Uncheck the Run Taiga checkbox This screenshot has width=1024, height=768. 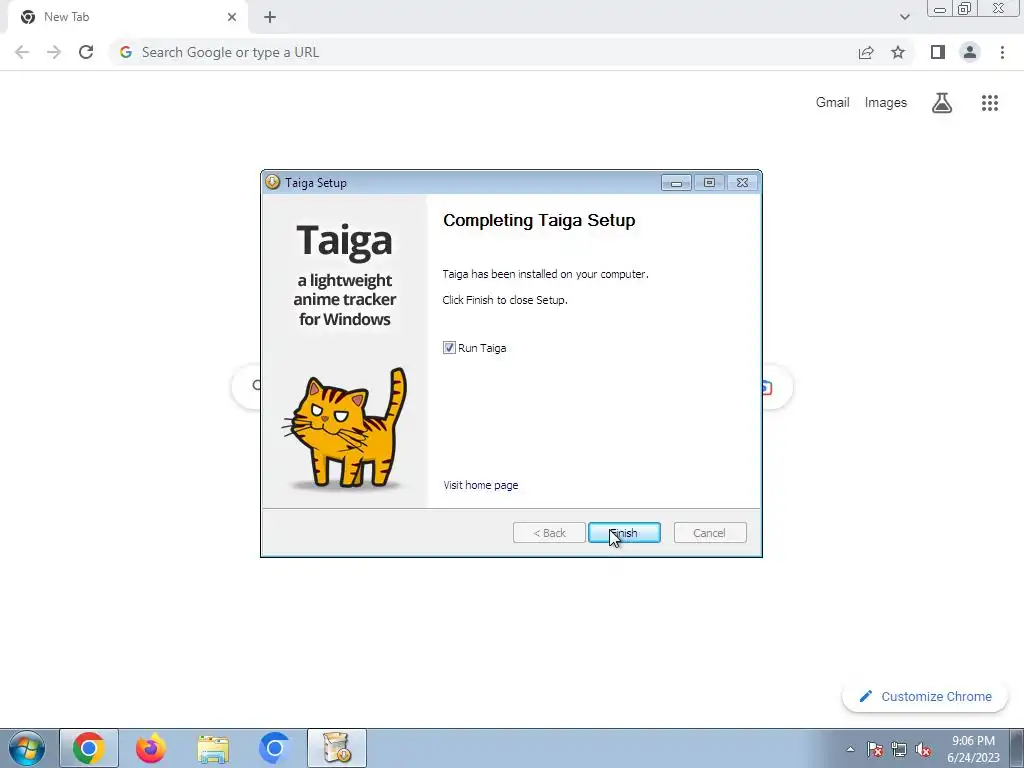pos(449,347)
